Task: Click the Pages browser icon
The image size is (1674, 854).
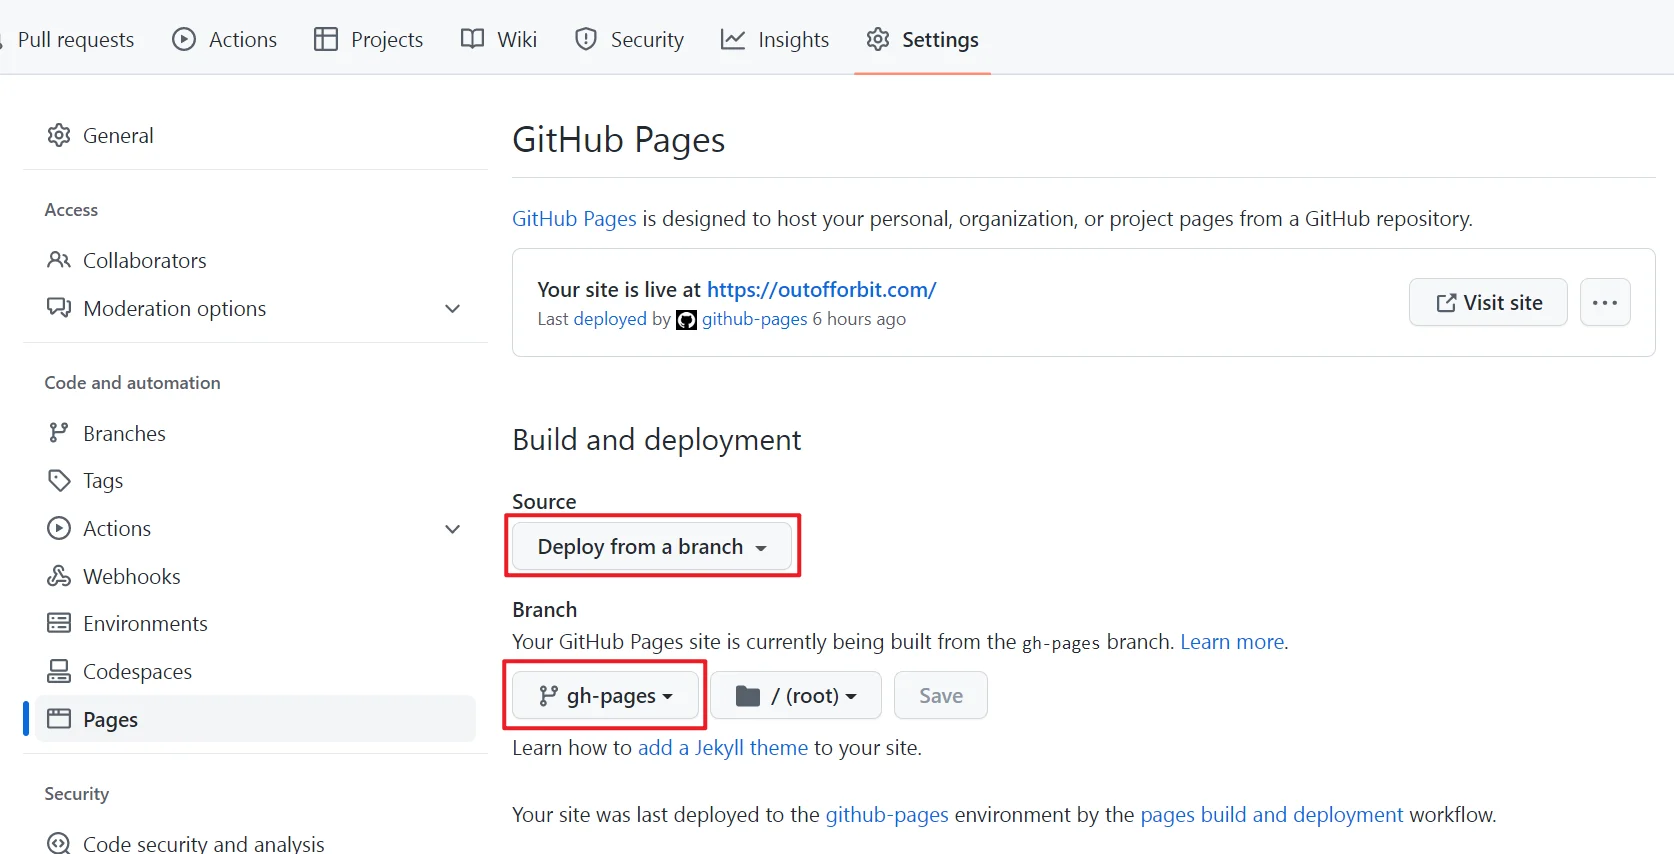Action: (59, 719)
